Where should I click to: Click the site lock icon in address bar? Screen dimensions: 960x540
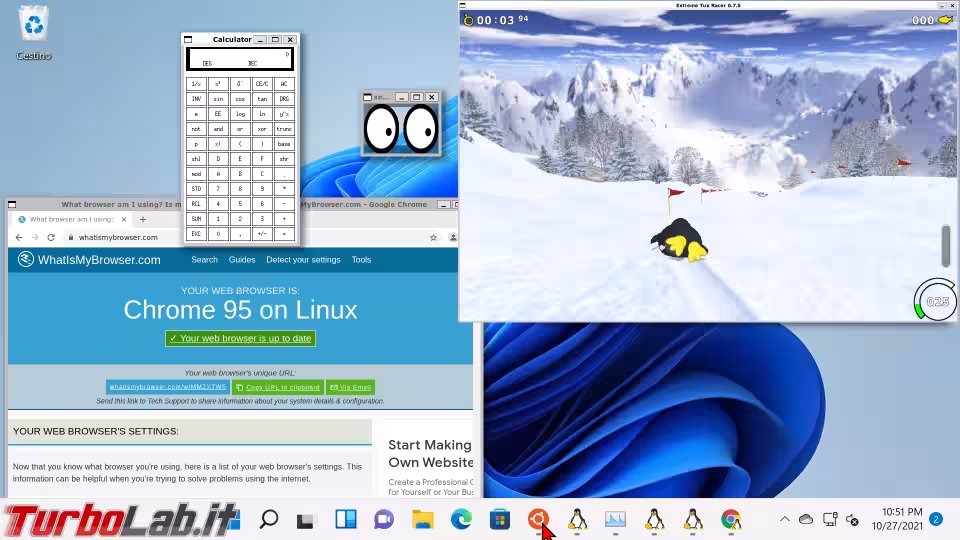(x=71, y=238)
